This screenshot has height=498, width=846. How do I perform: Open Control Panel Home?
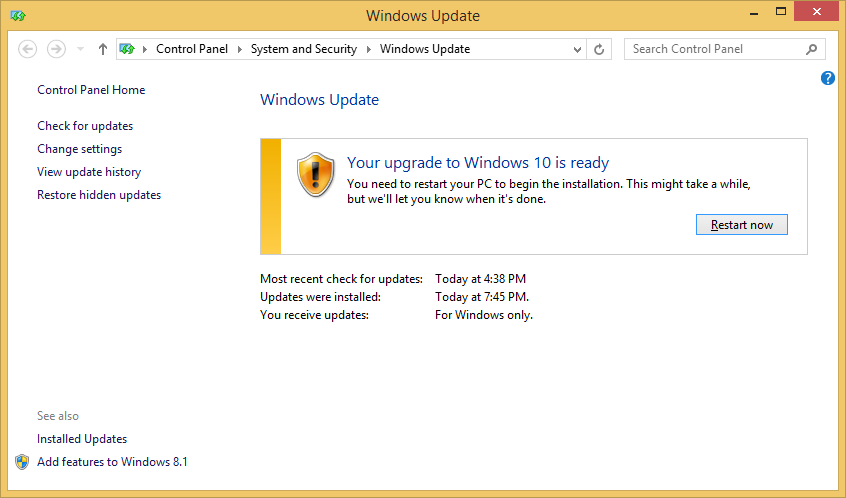[91, 90]
